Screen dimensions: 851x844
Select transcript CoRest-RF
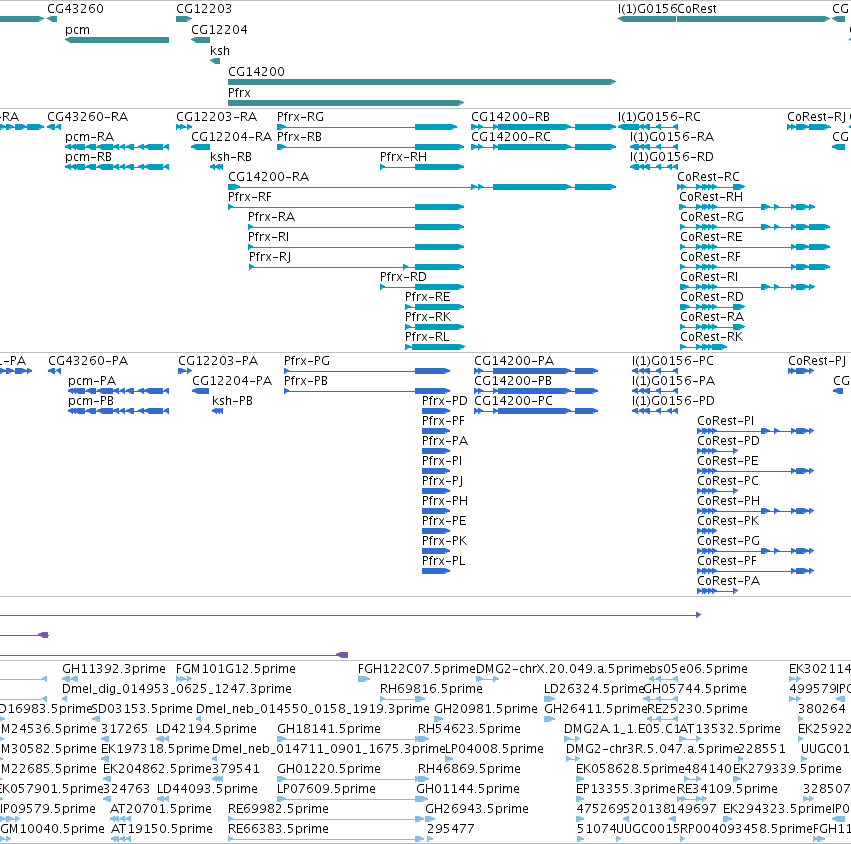[755, 267]
